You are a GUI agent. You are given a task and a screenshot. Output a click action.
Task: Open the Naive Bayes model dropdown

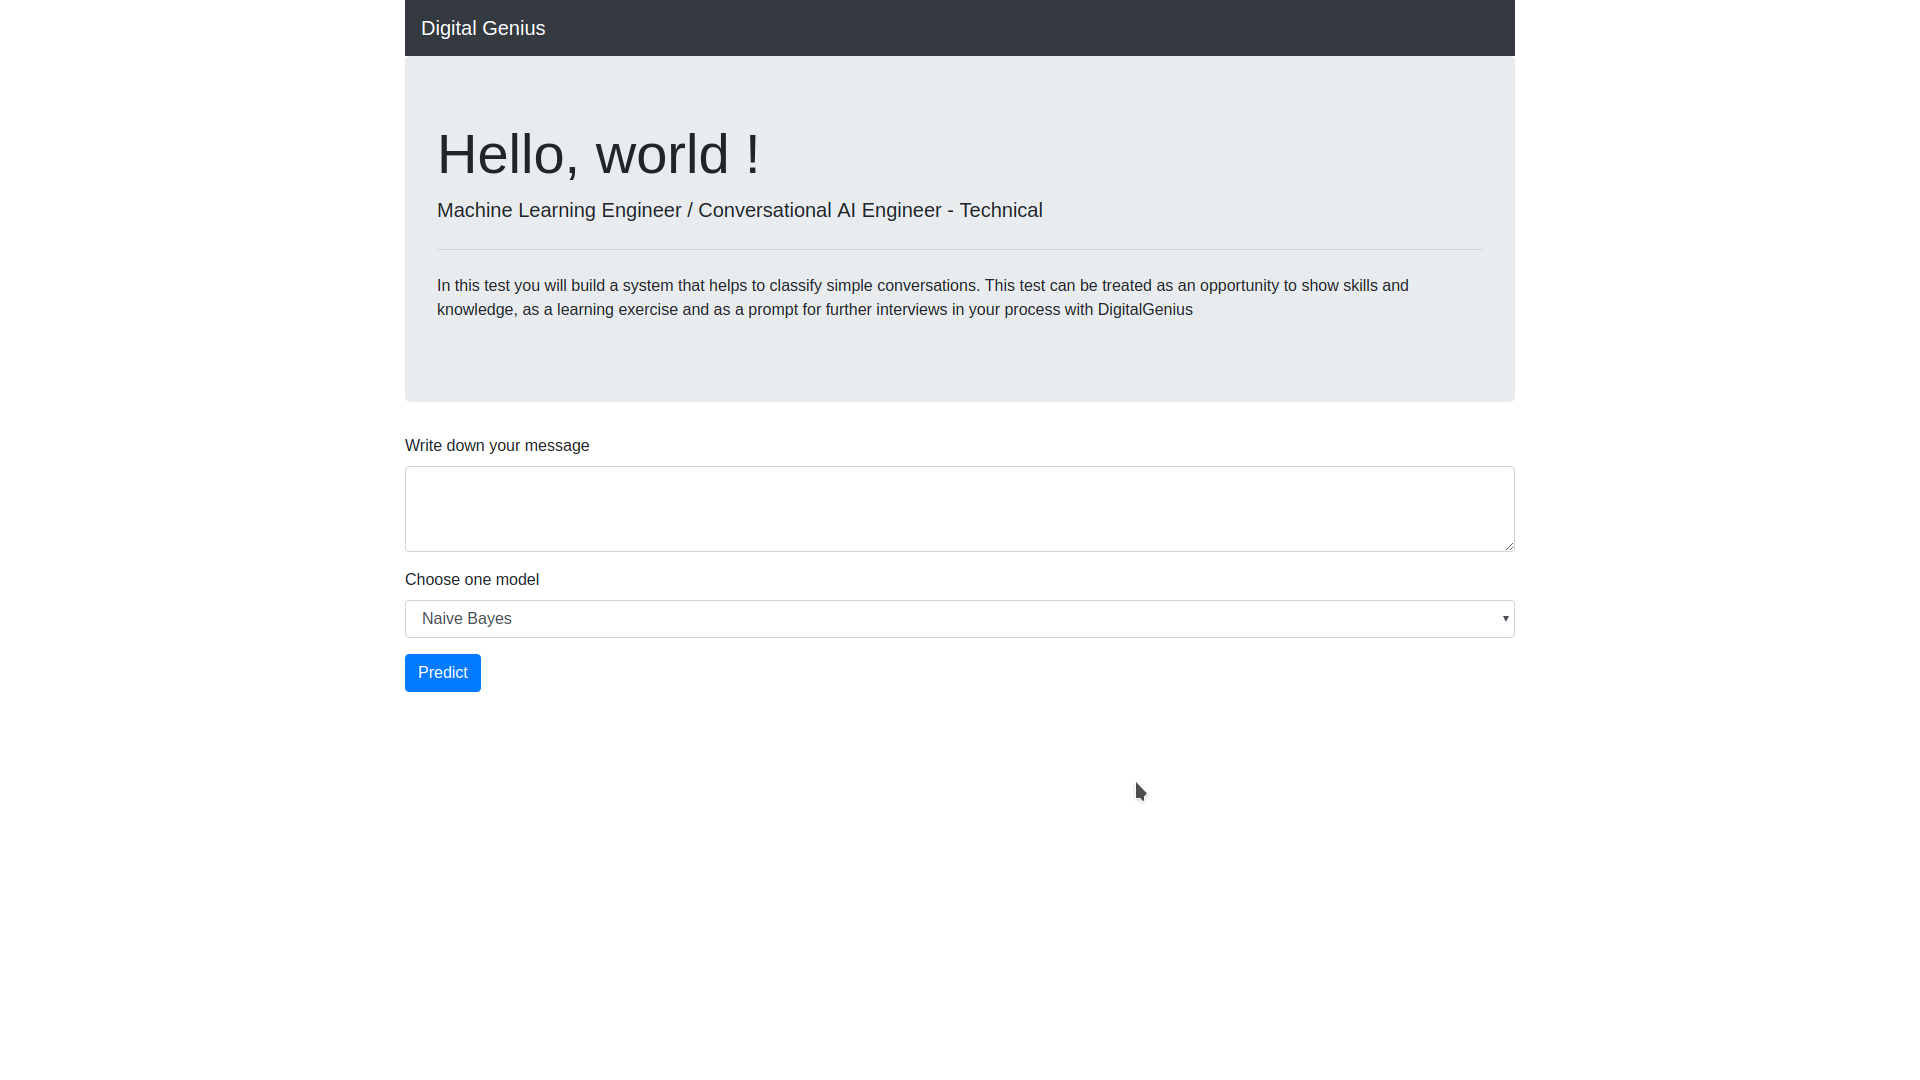click(x=958, y=619)
